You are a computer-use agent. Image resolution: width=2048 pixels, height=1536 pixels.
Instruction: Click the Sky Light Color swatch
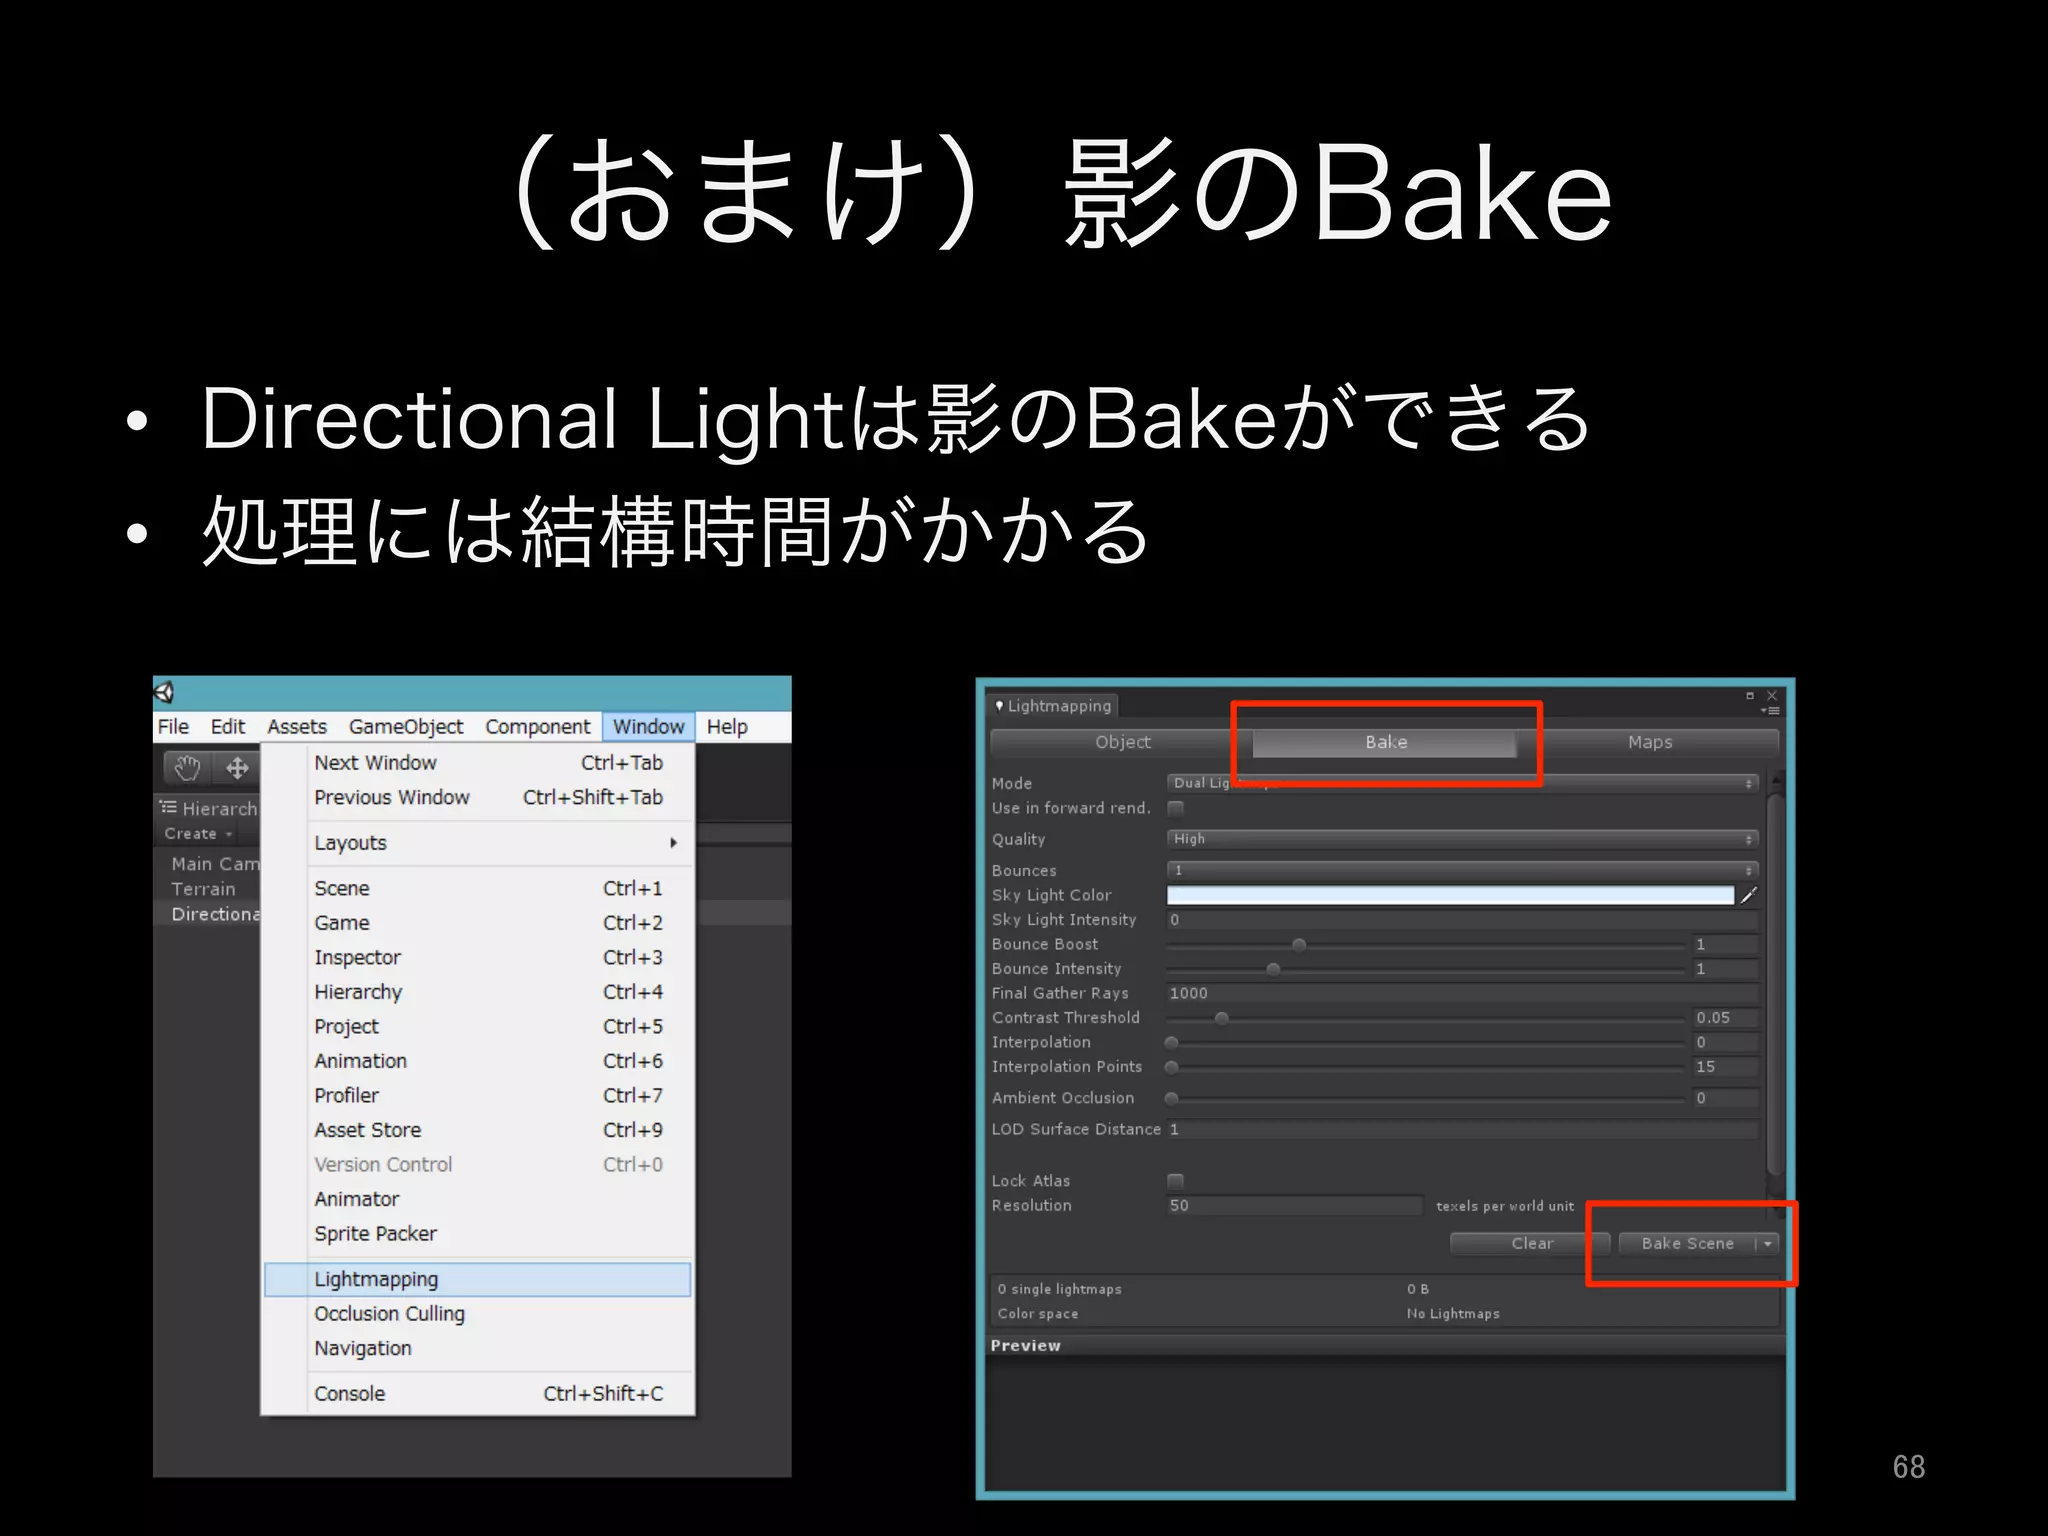tap(1450, 895)
